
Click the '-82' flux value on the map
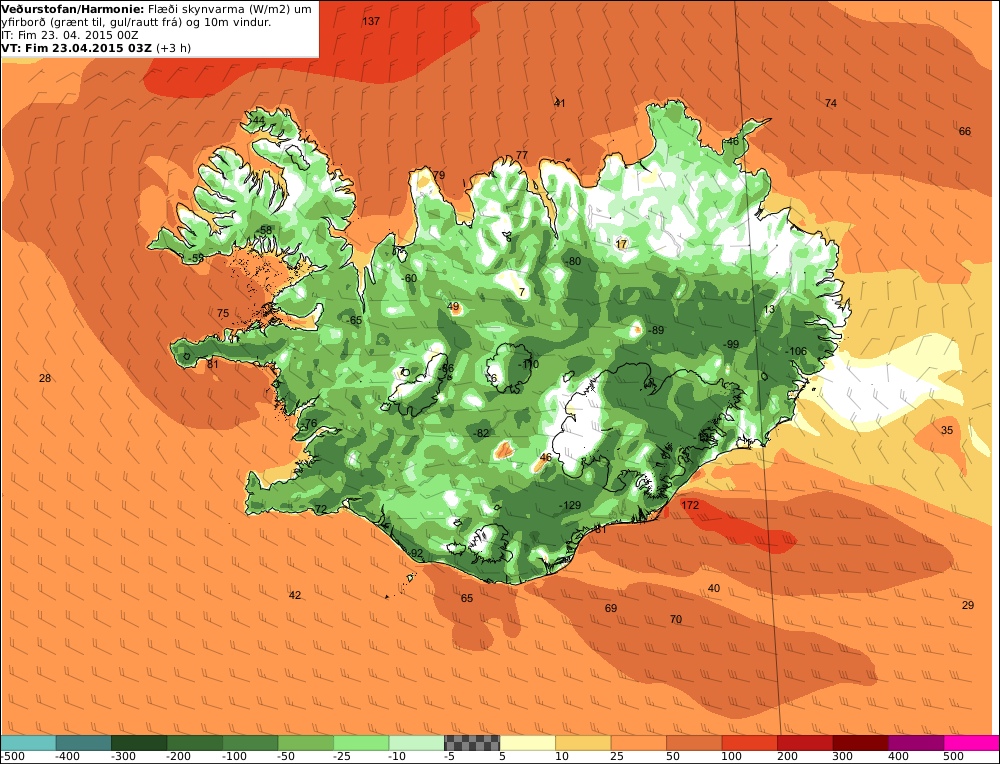(x=481, y=433)
